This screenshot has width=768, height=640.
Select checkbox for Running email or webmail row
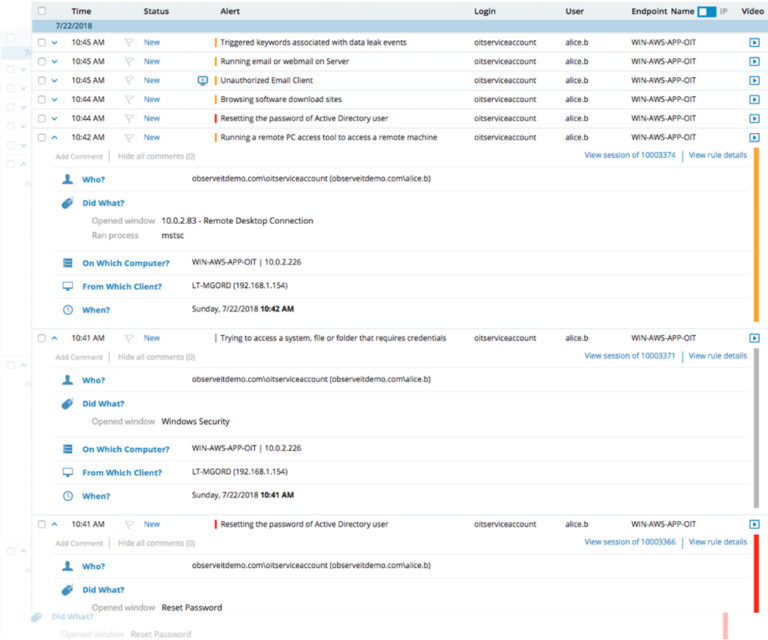click(41, 61)
